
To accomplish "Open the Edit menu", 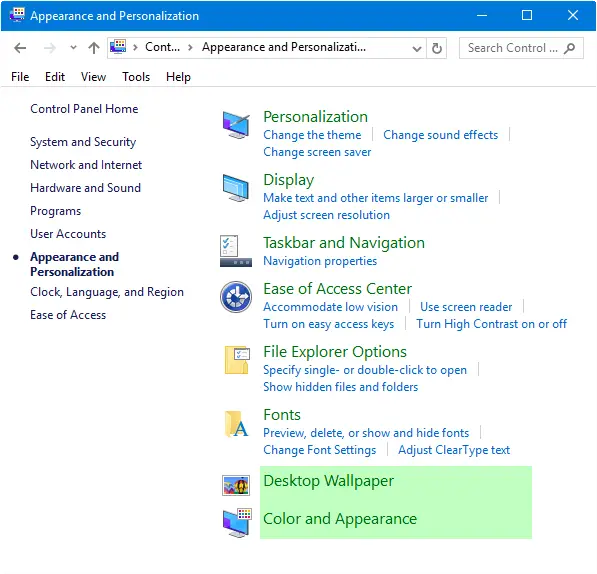I will [x=55, y=77].
